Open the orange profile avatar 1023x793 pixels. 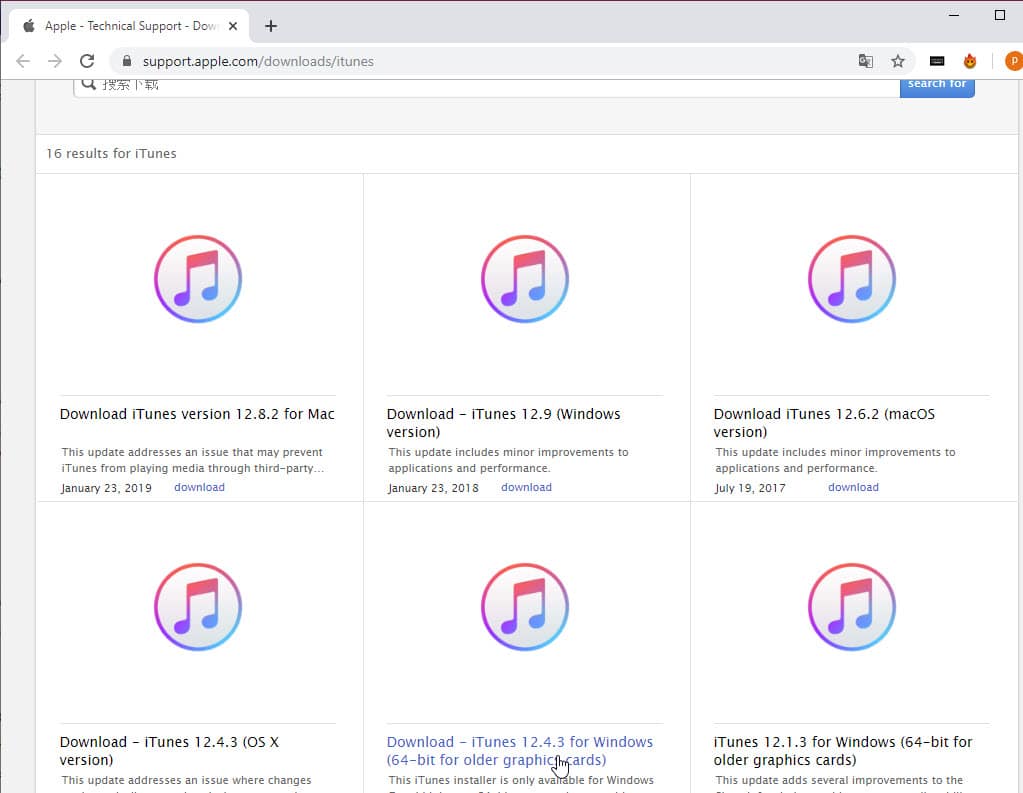[1014, 61]
